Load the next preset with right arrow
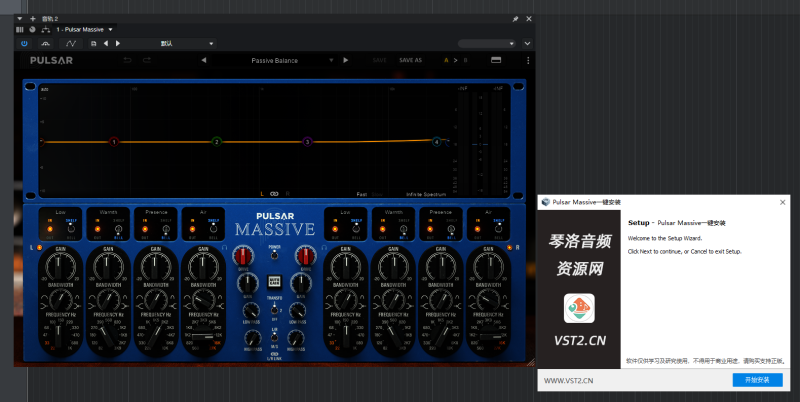Viewport: 800px width, 402px height. [346, 60]
